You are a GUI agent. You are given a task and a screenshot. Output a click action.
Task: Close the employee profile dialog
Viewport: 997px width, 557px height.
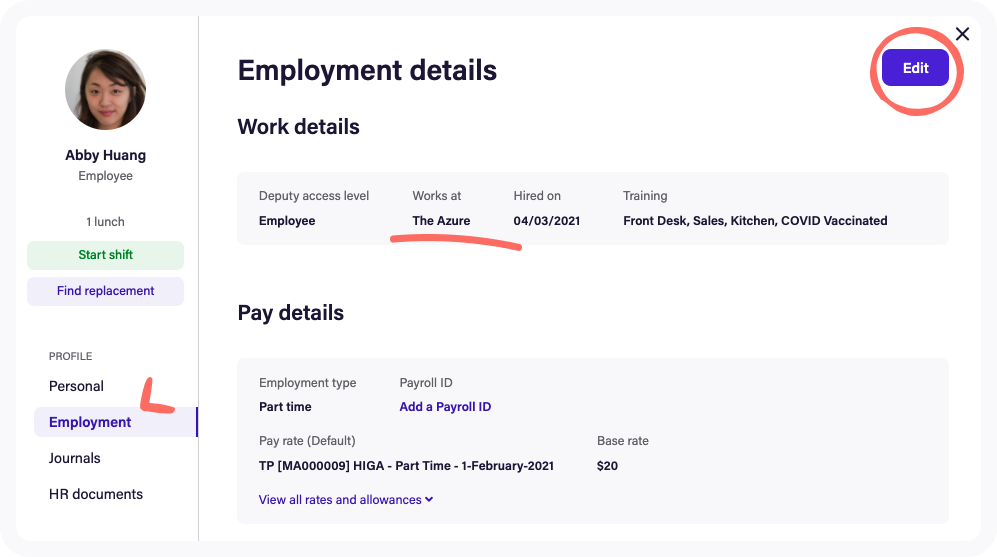[x=962, y=34]
